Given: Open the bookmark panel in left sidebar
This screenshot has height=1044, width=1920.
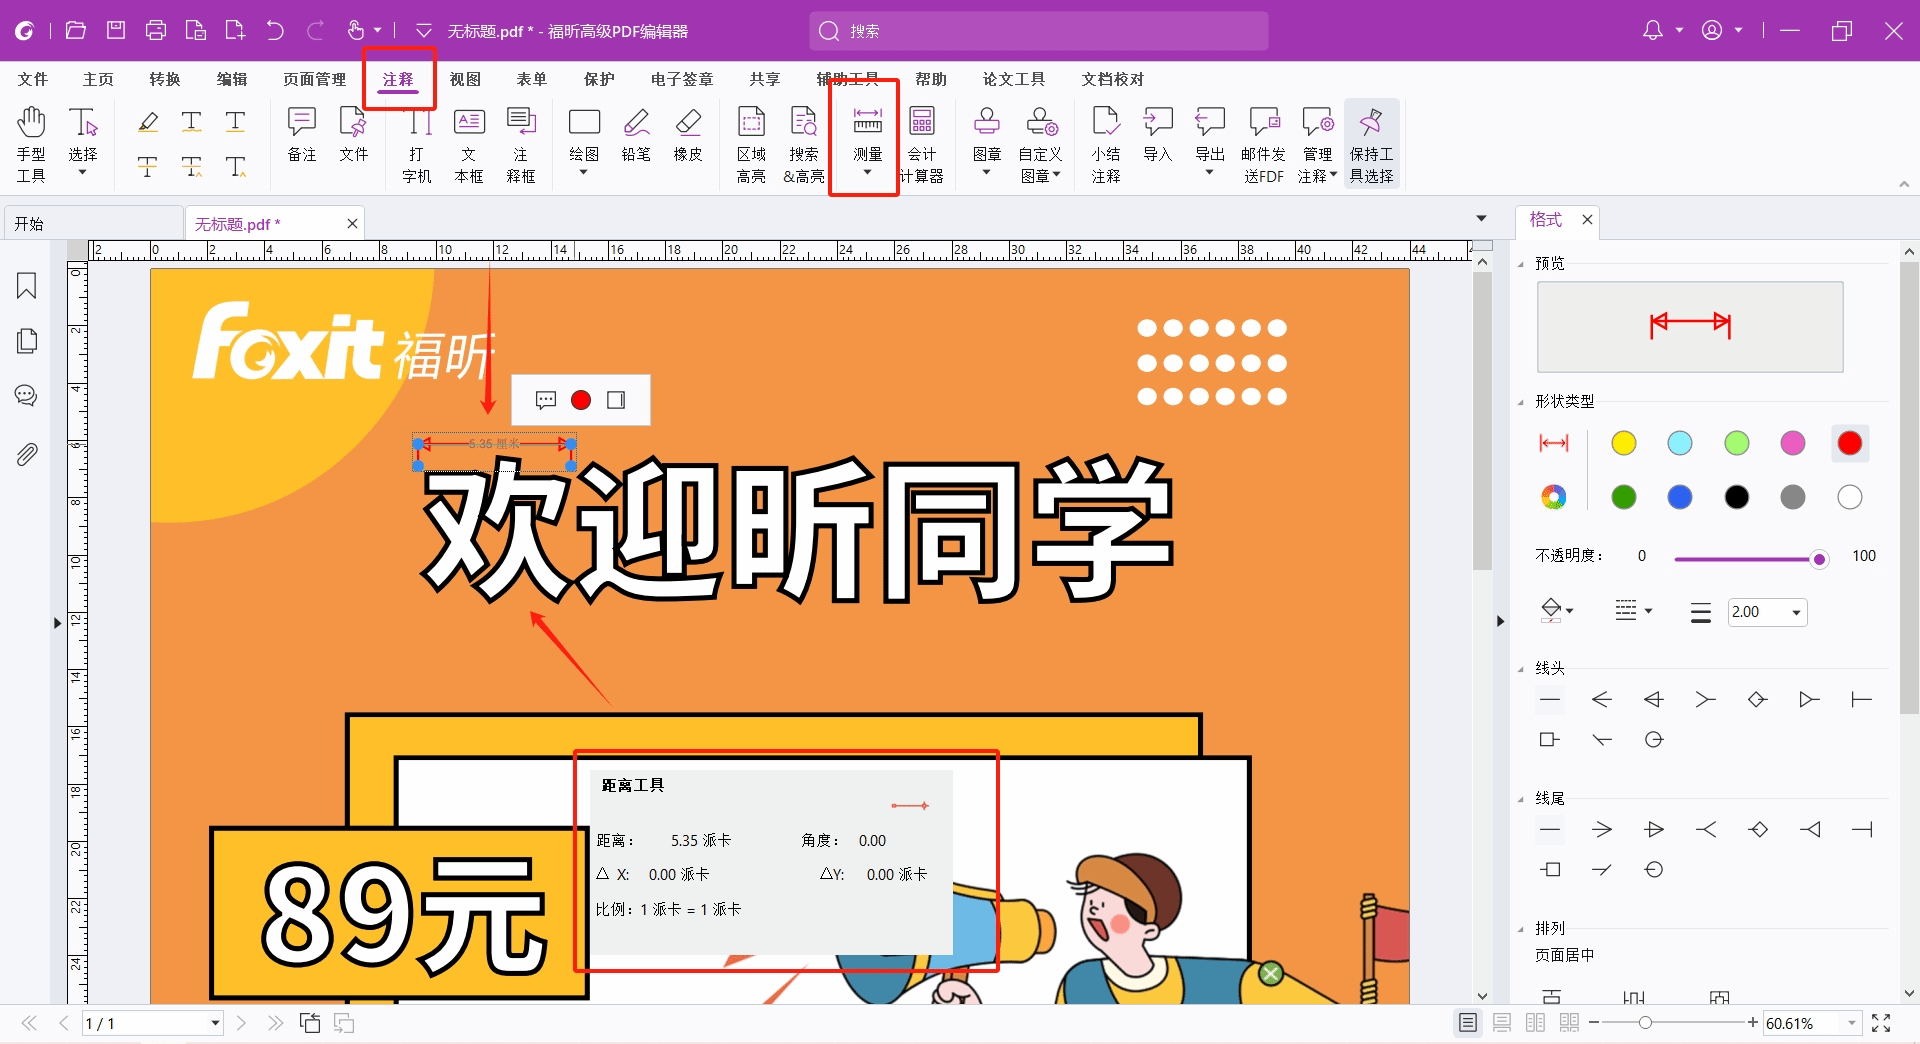Looking at the screenshot, I should tap(27, 286).
